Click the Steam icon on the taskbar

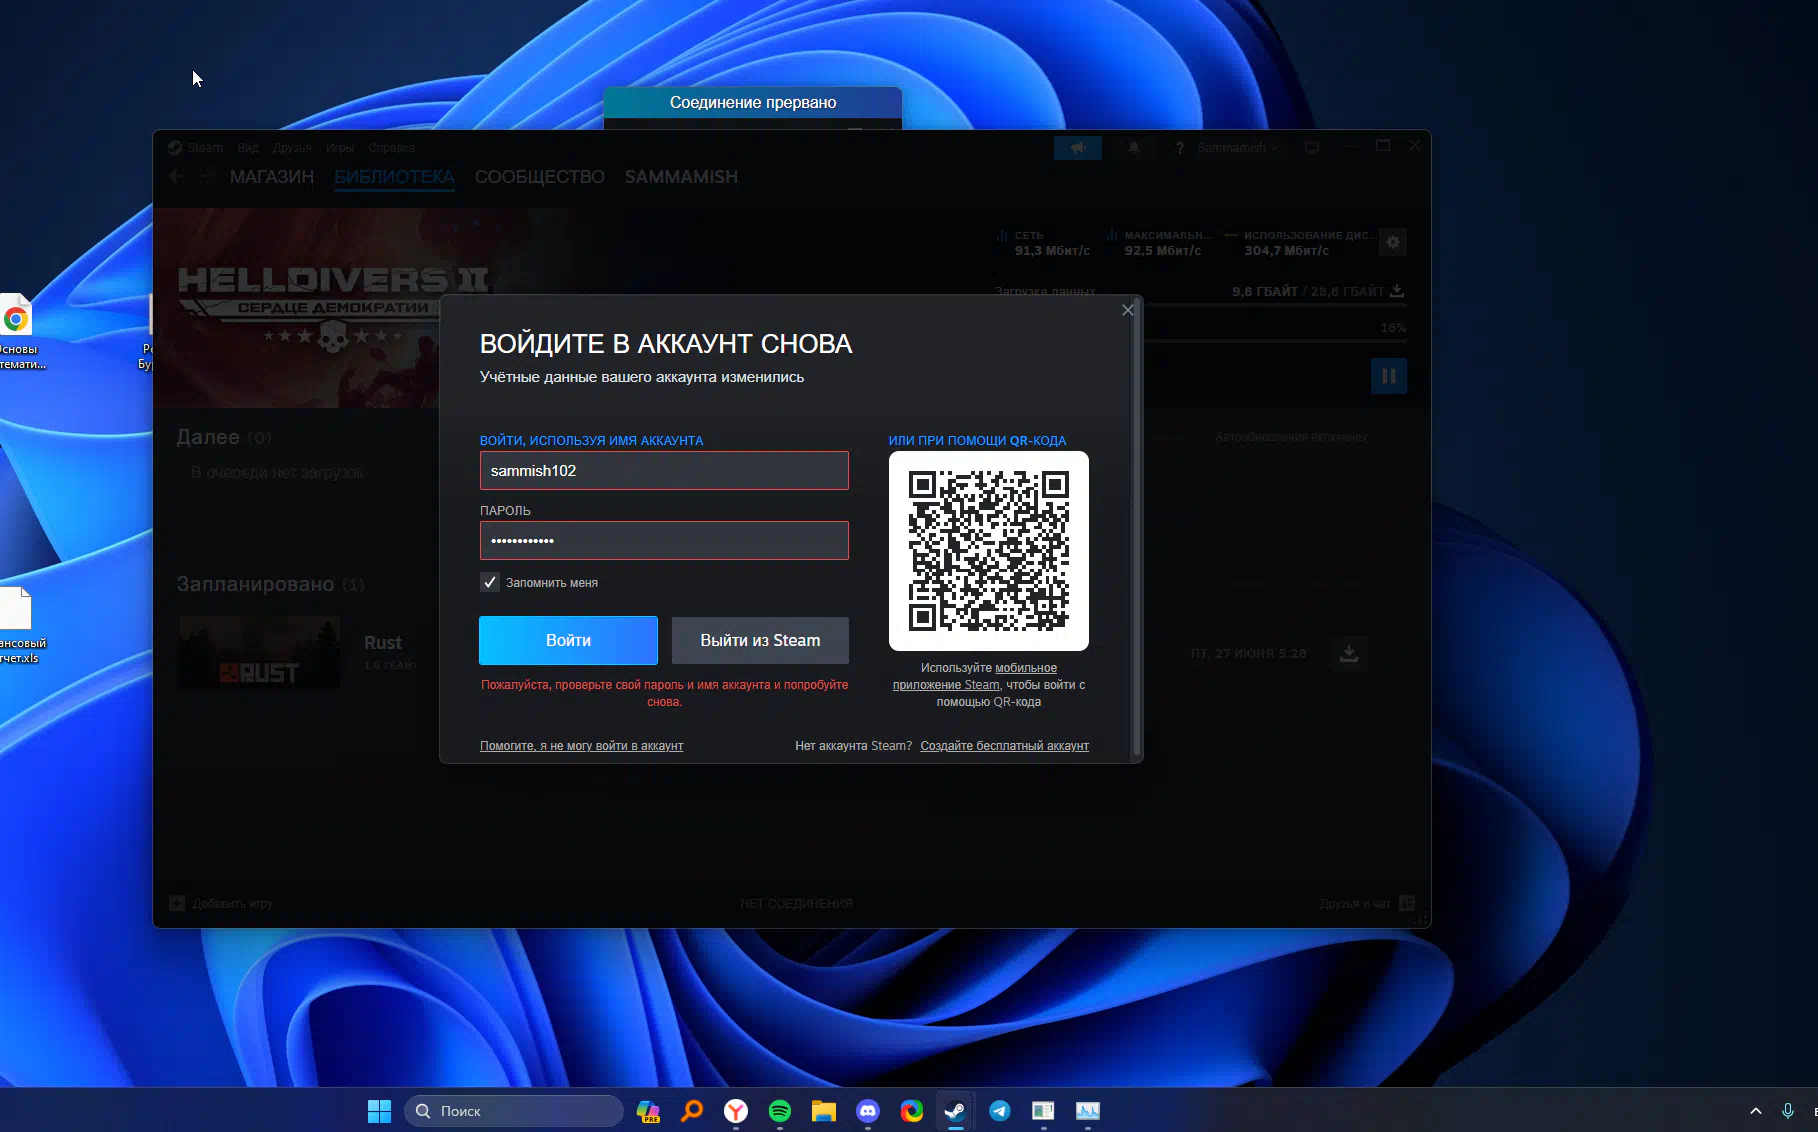[956, 1111]
